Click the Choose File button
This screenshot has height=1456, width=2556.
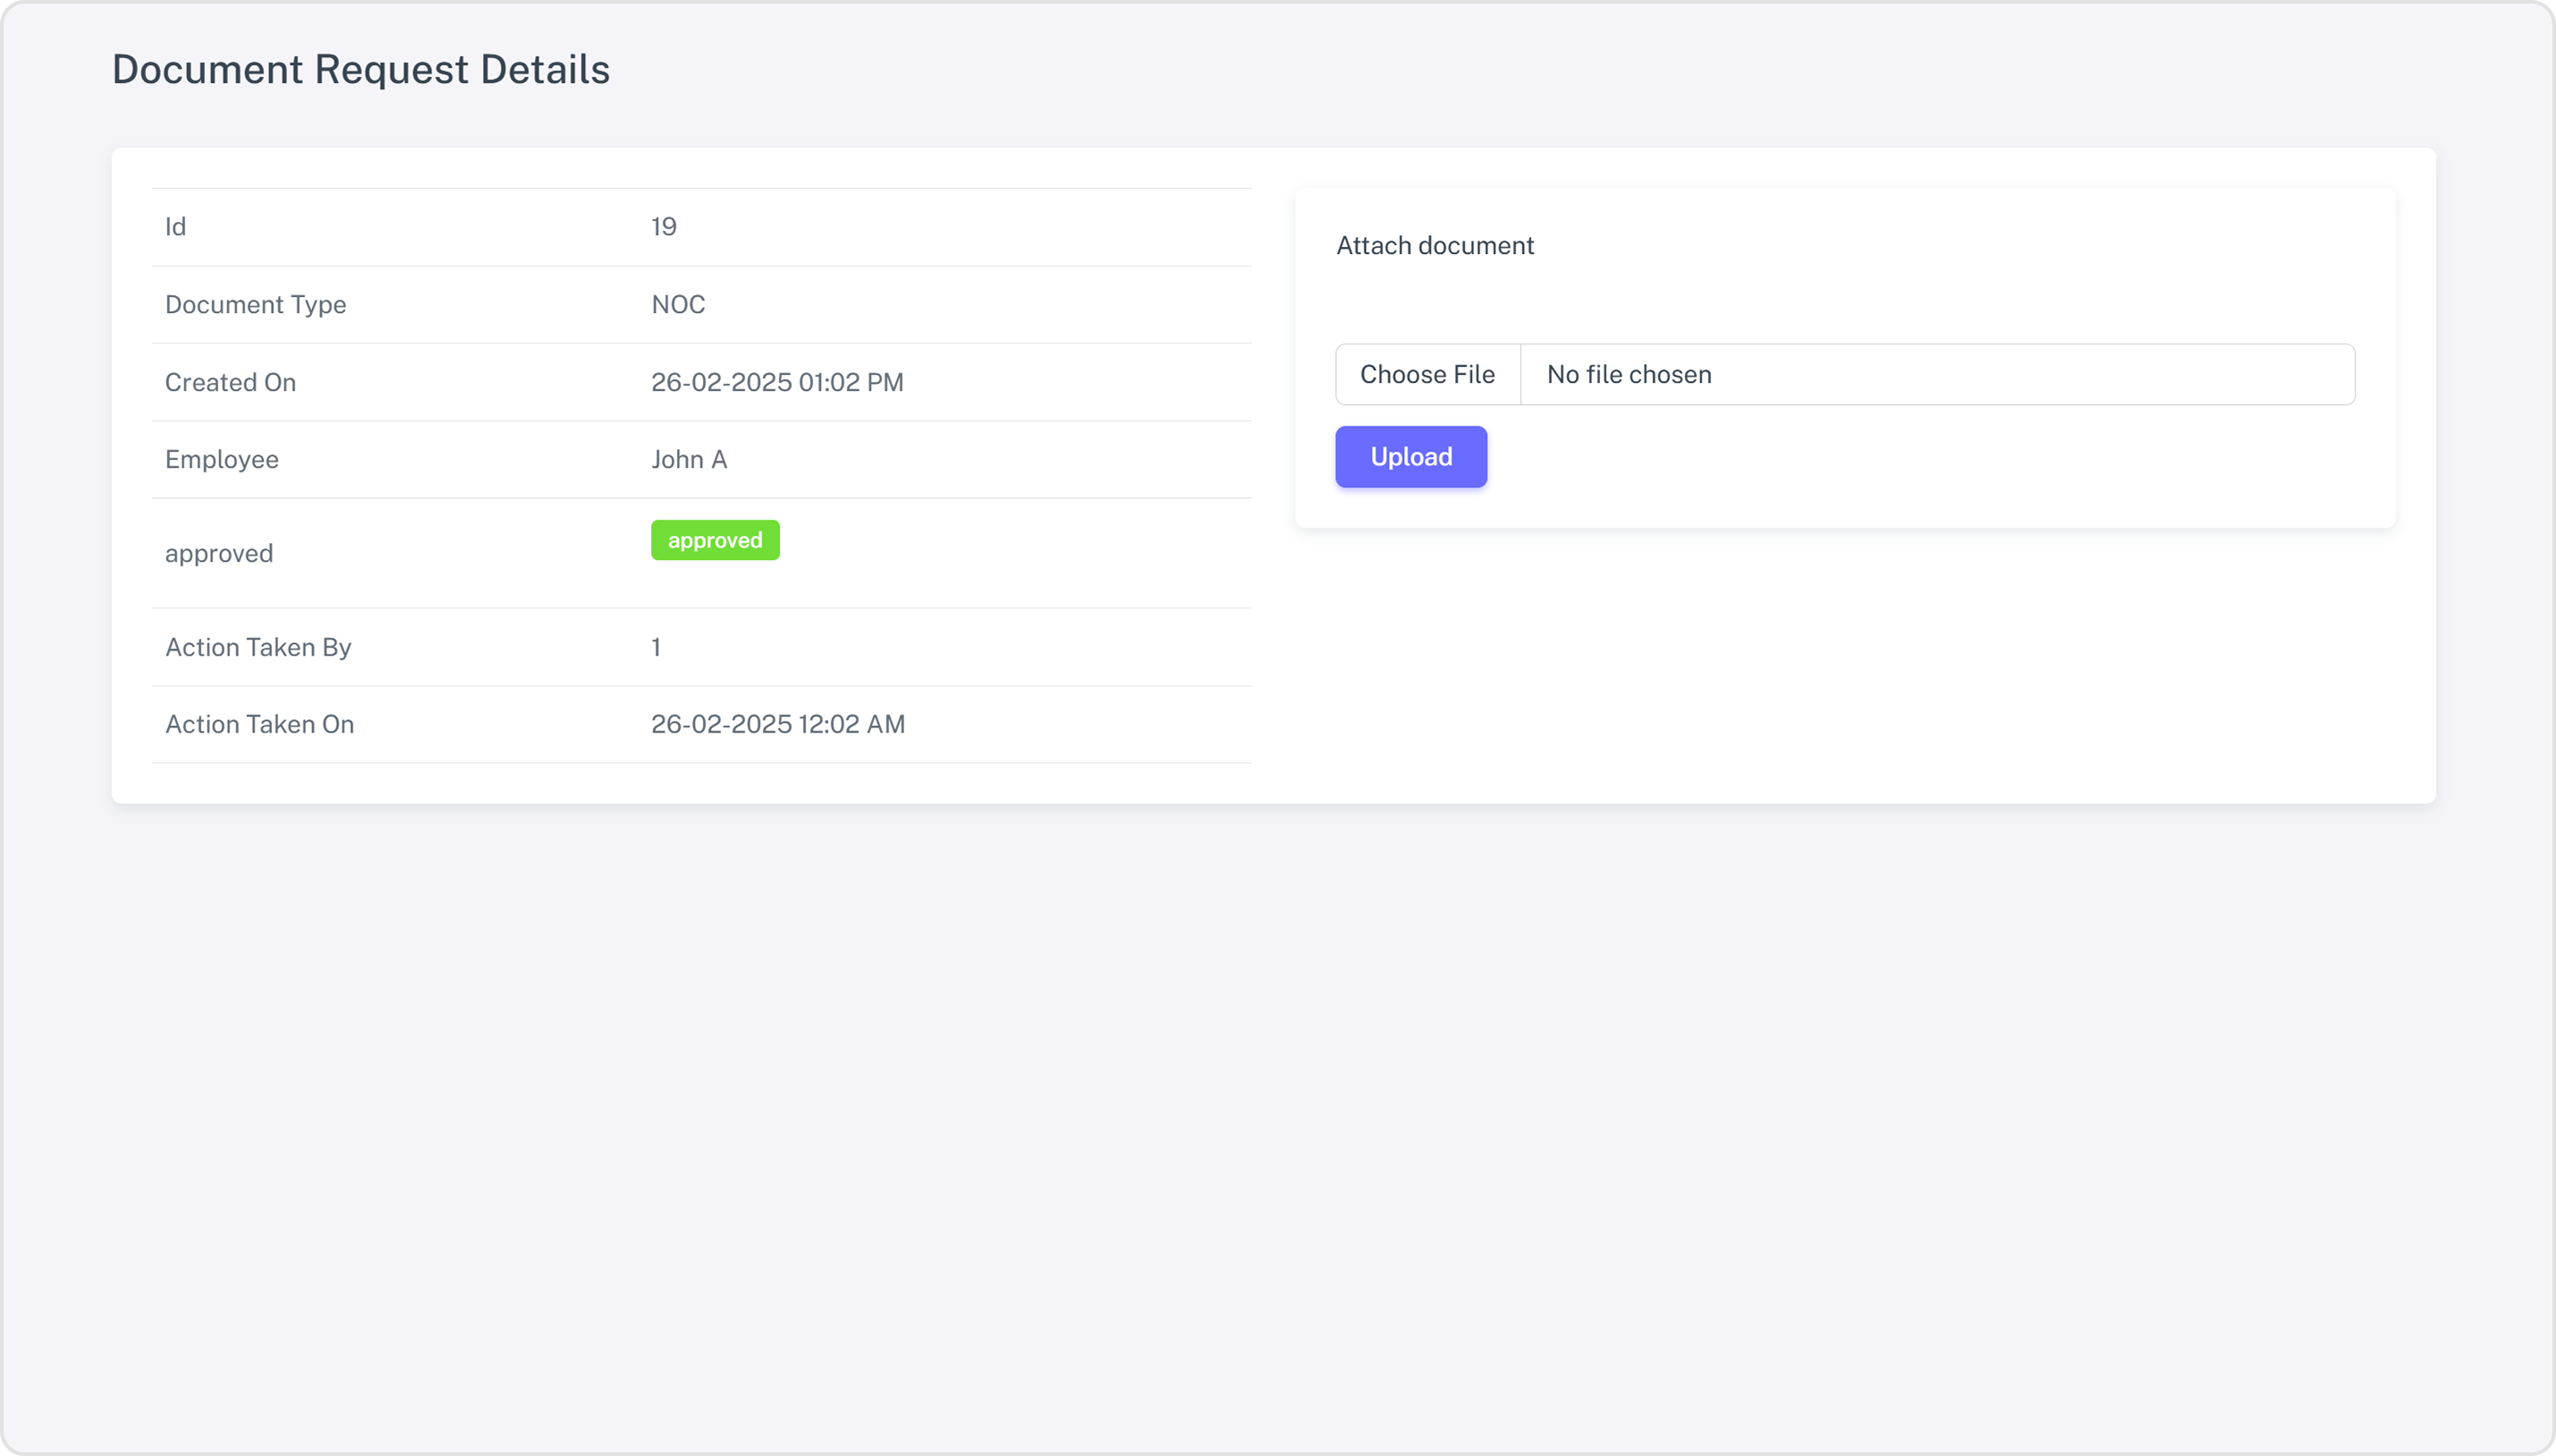tap(1427, 374)
